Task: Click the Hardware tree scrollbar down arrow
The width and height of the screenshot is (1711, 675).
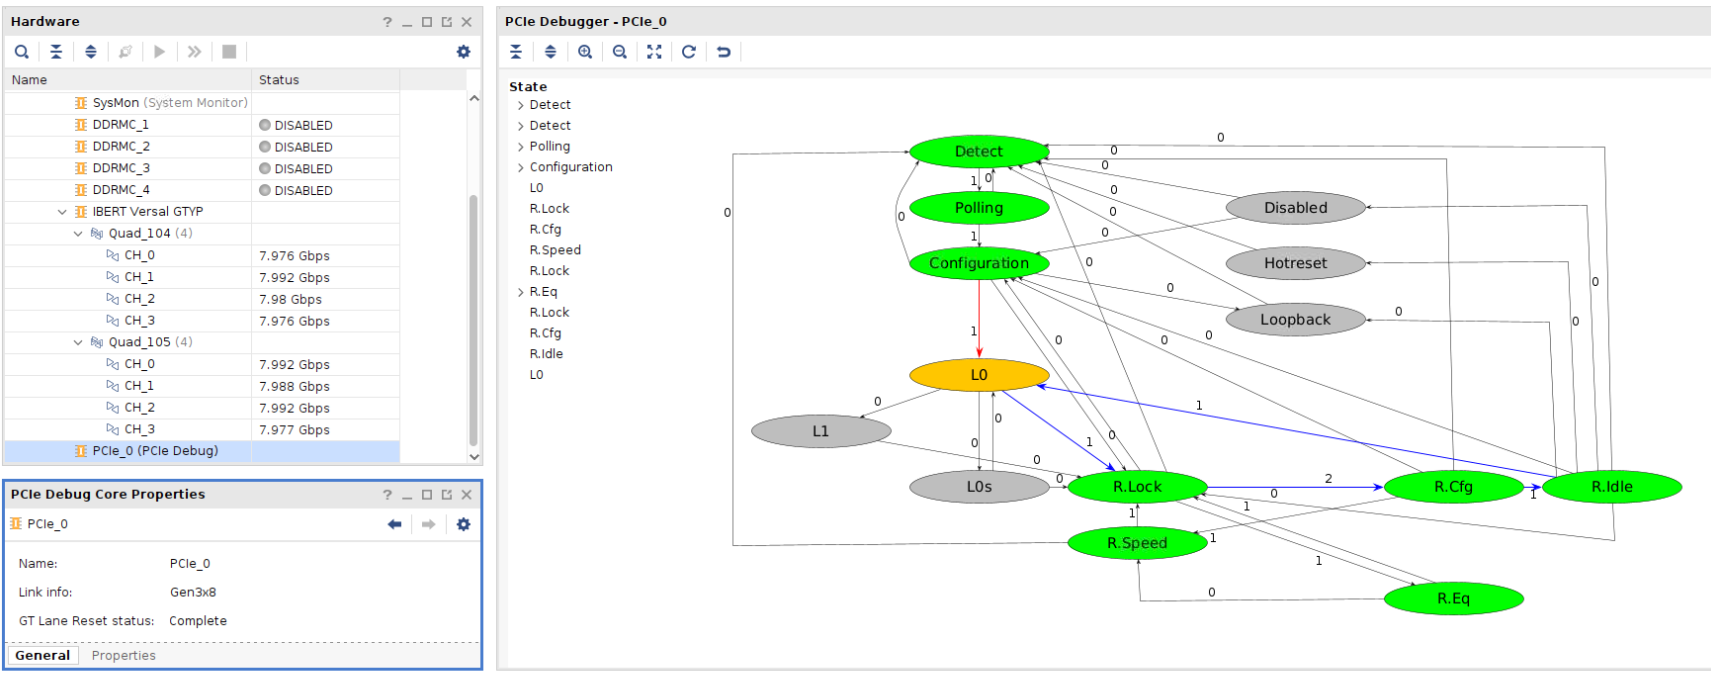Action: click(x=474, y=456)
